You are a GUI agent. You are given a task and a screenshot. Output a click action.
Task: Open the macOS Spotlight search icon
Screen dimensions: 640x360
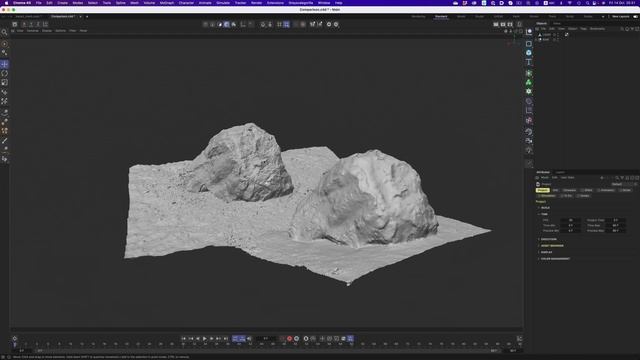tap(587, 3)
